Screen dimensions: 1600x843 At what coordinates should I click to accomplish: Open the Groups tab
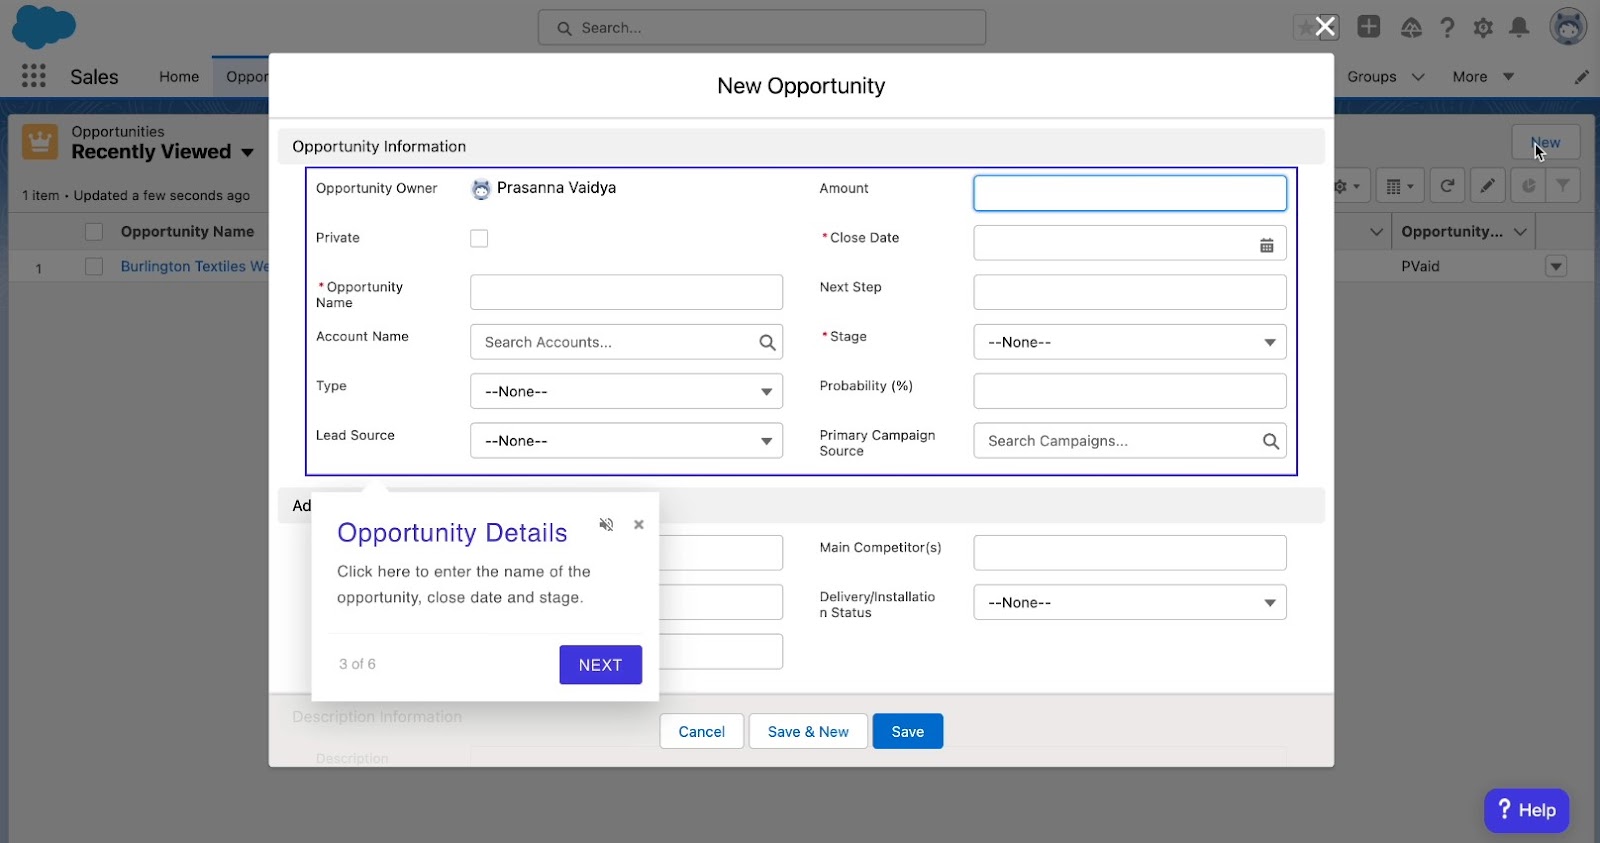click(1371, 77)
